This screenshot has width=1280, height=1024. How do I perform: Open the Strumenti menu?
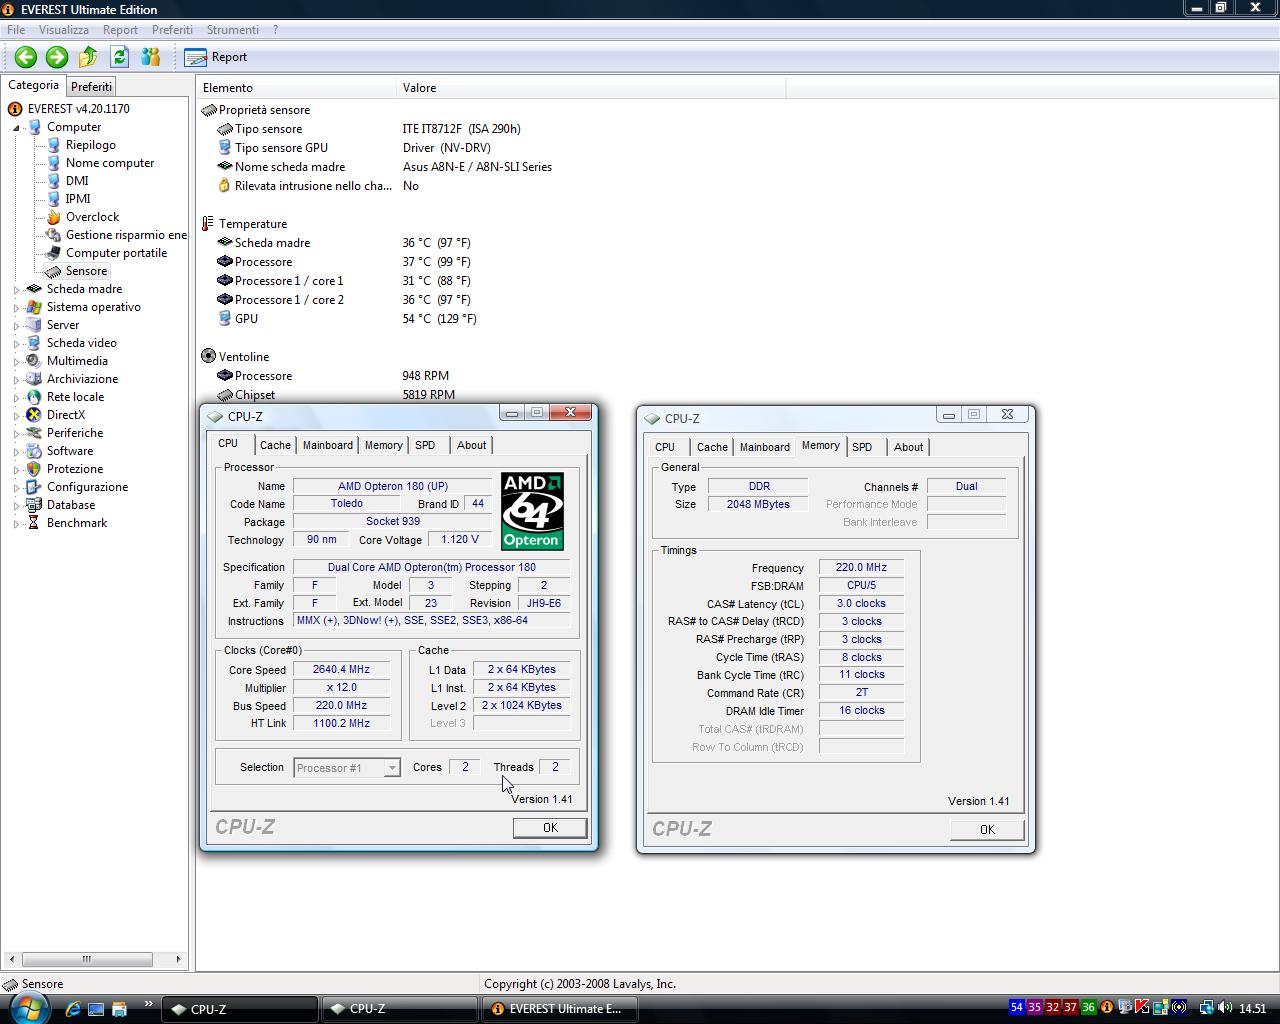click(x=232, y=30)
